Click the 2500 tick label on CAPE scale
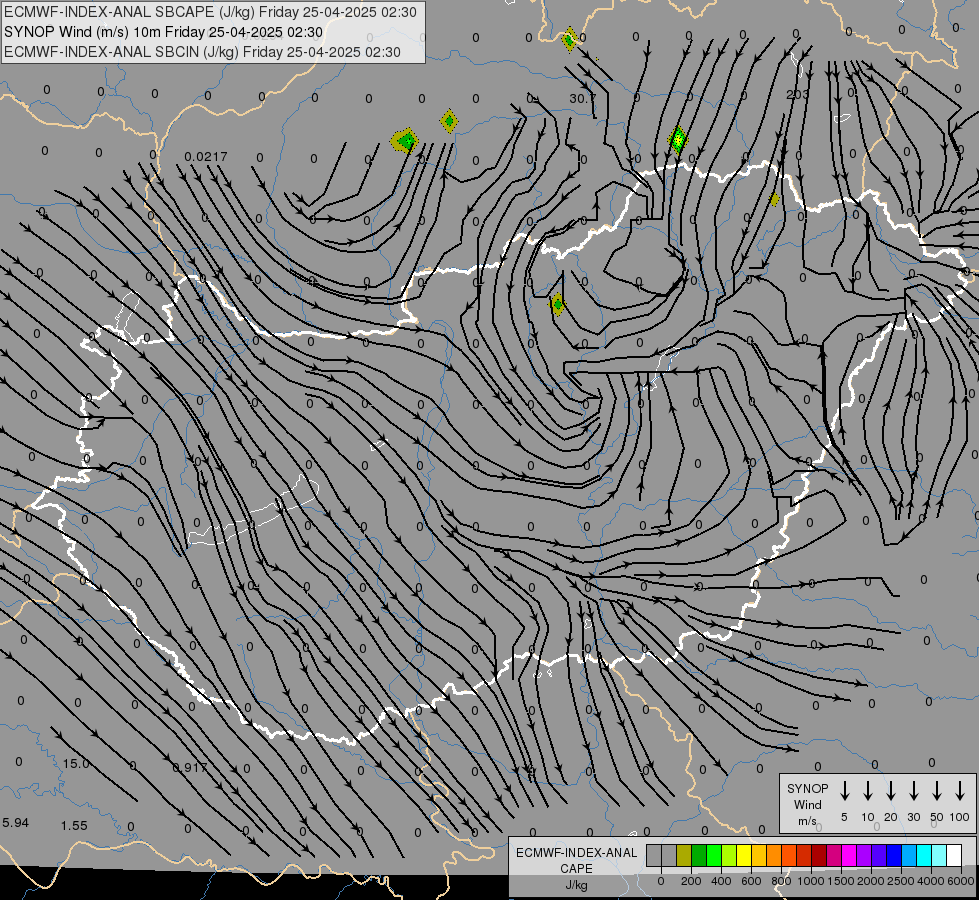979x900 pixels. tap(900, 881)
